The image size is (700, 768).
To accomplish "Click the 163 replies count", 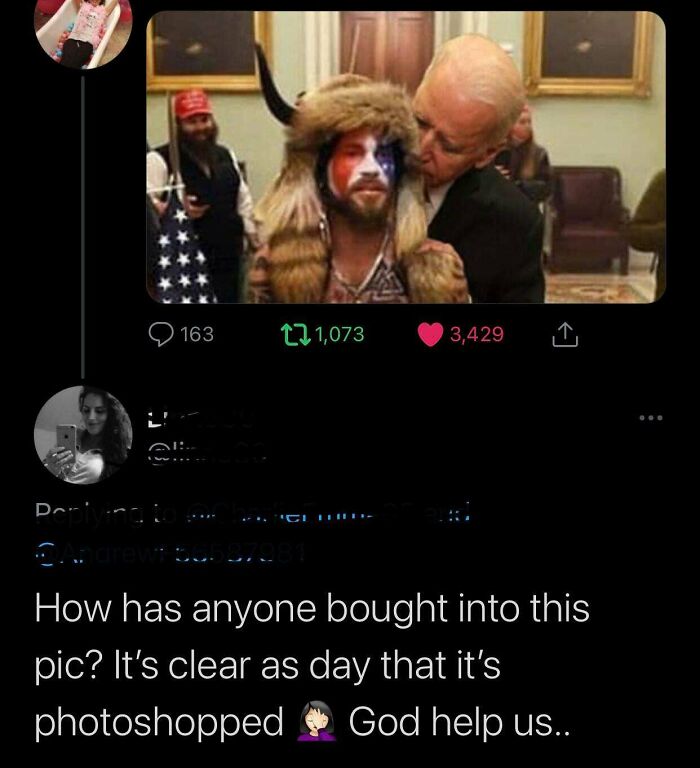I will 197,335.
